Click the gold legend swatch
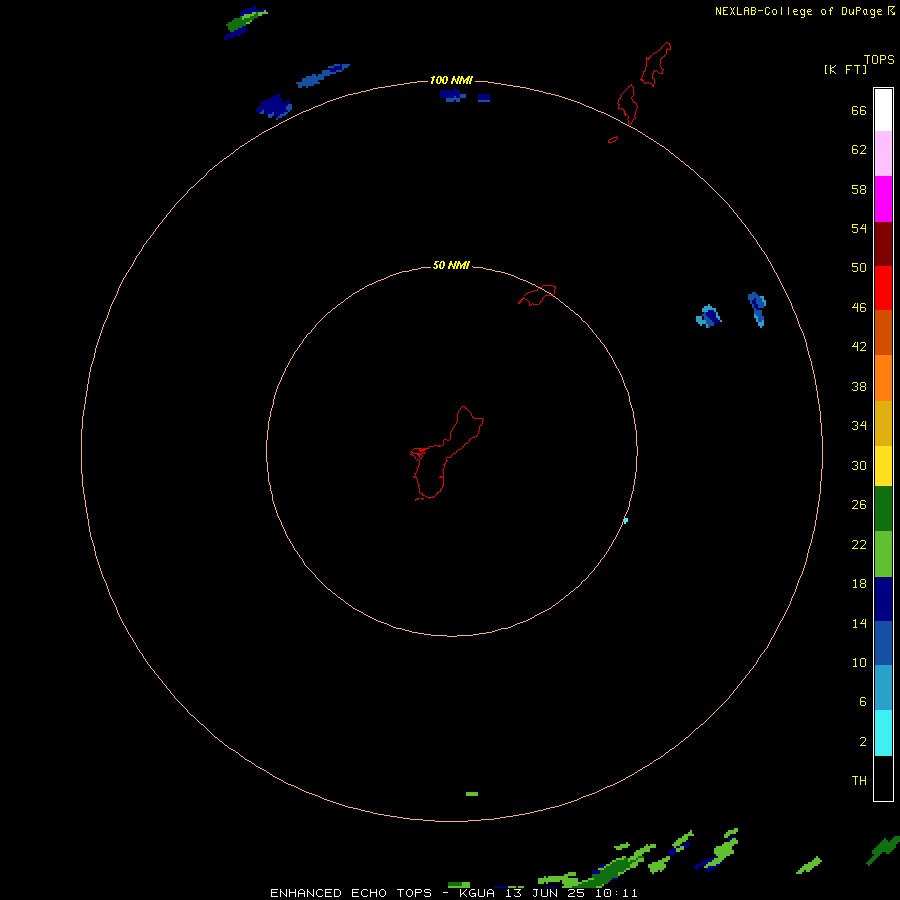The image size is (900, 900). (x=883, y=423)
